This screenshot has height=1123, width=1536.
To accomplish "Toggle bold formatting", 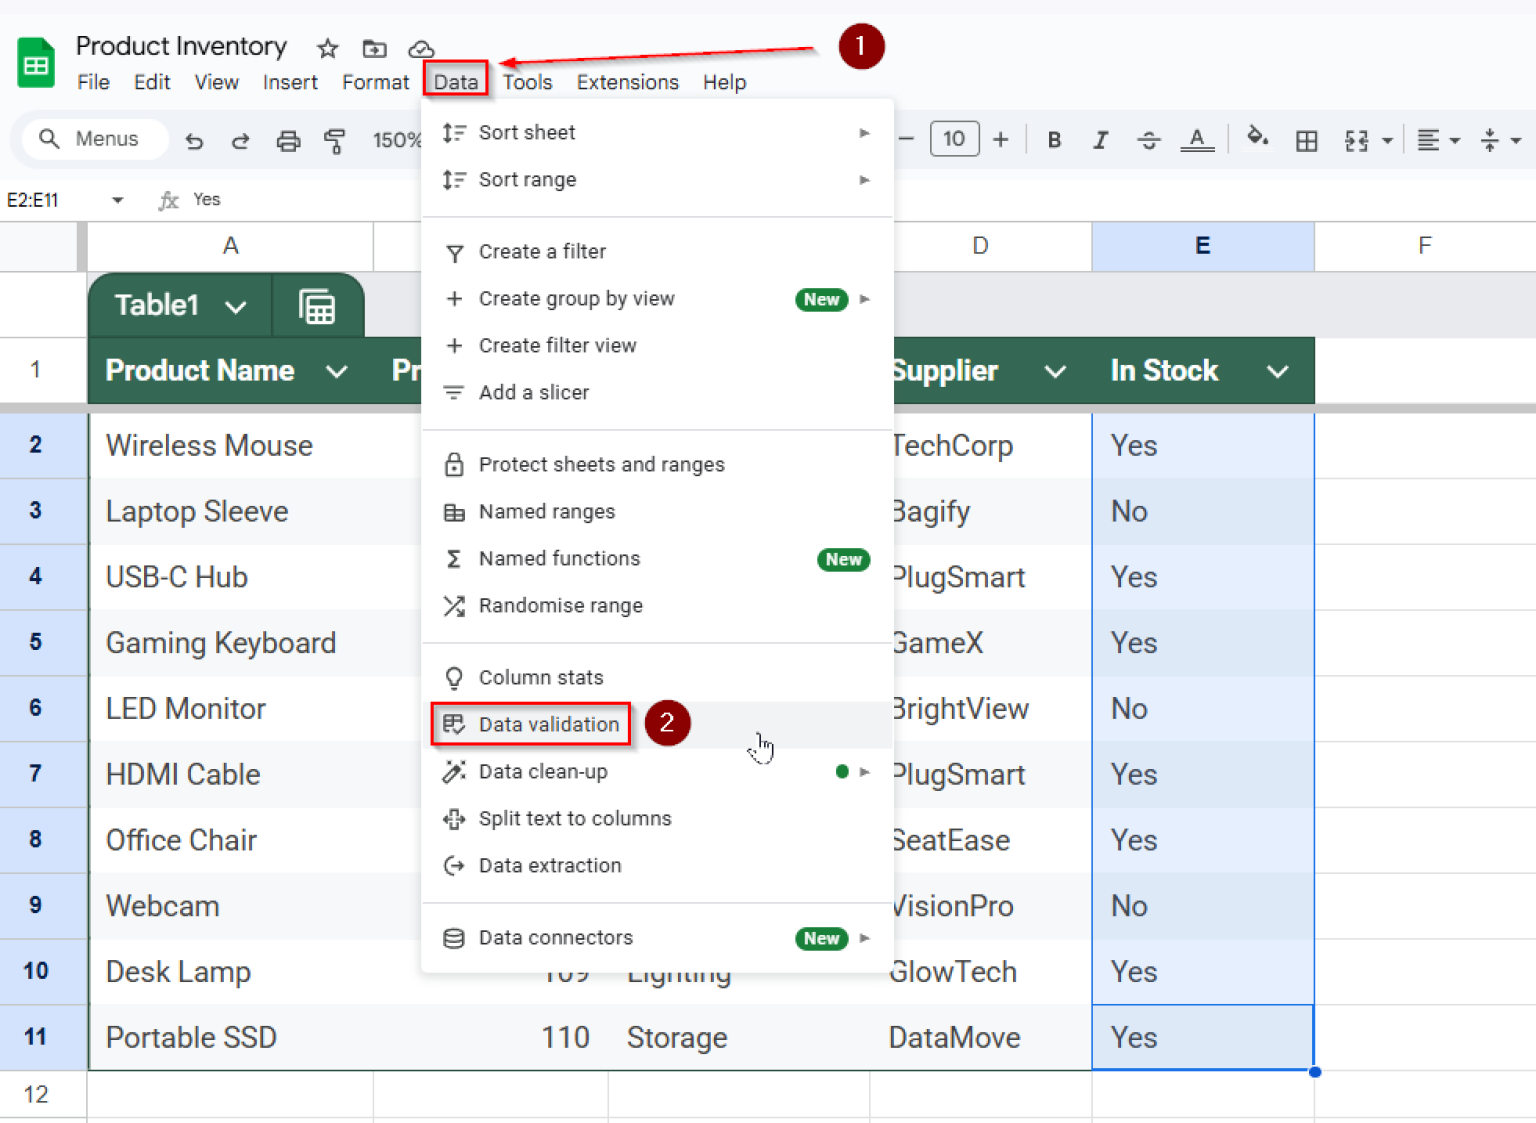I will [1053, 140].
